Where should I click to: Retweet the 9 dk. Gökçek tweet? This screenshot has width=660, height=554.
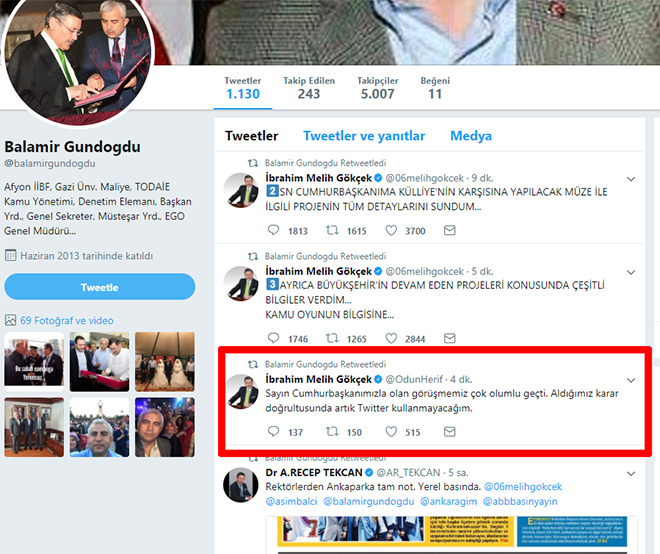pos(332,230)
